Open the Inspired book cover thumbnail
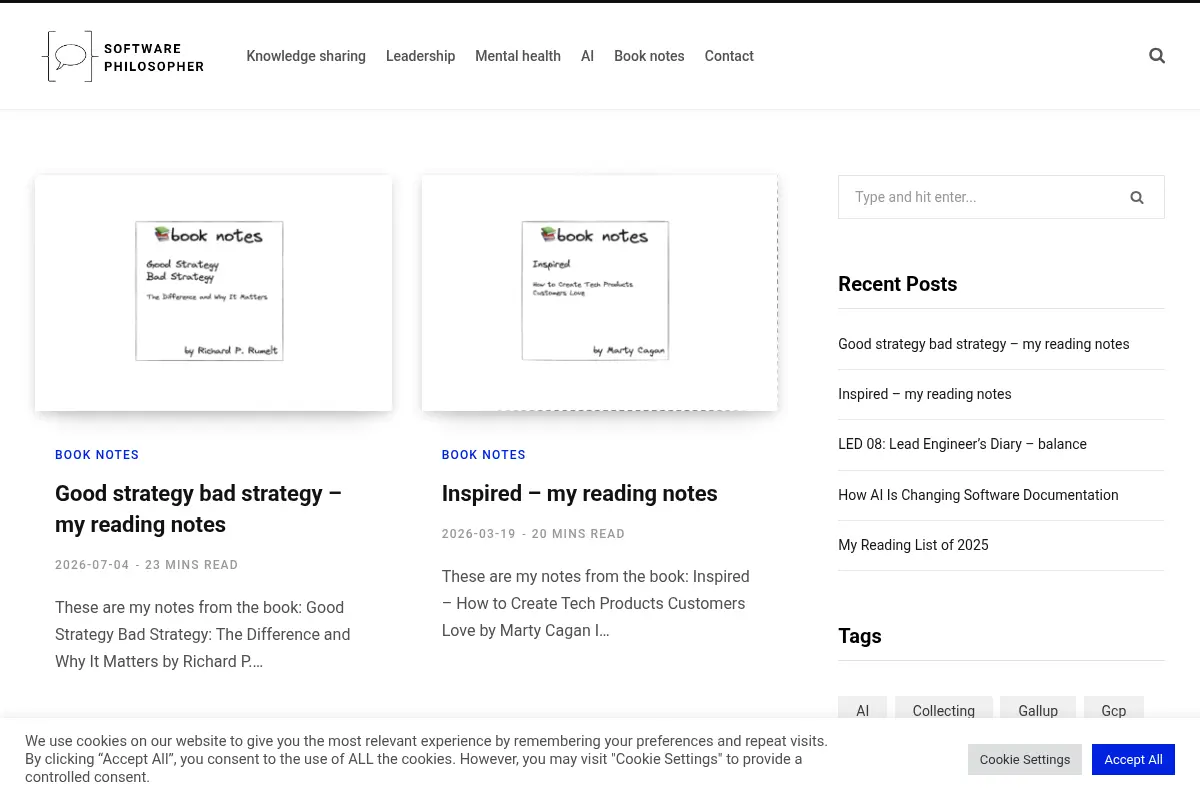Image resolution: width=1200 pixels, height=800 pixels. click(x=600, y=293)
